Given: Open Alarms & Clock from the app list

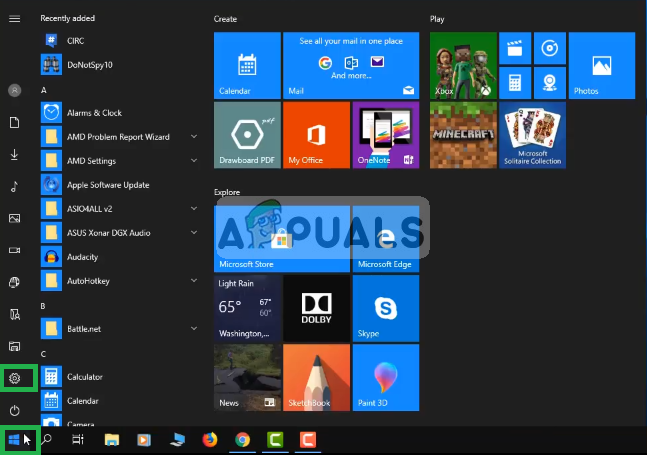Looking at the screenshot, I should tap(94, 113).
